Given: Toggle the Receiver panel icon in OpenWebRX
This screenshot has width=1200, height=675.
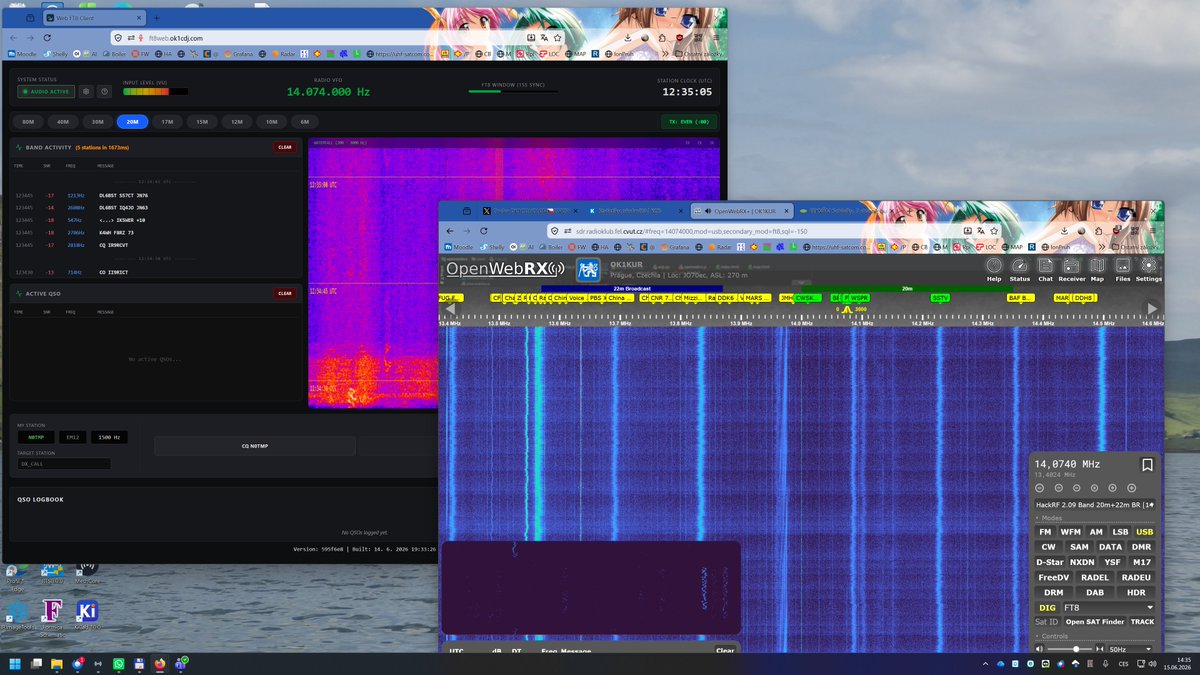Looking at the screenshot, I should pos(1072,269).
